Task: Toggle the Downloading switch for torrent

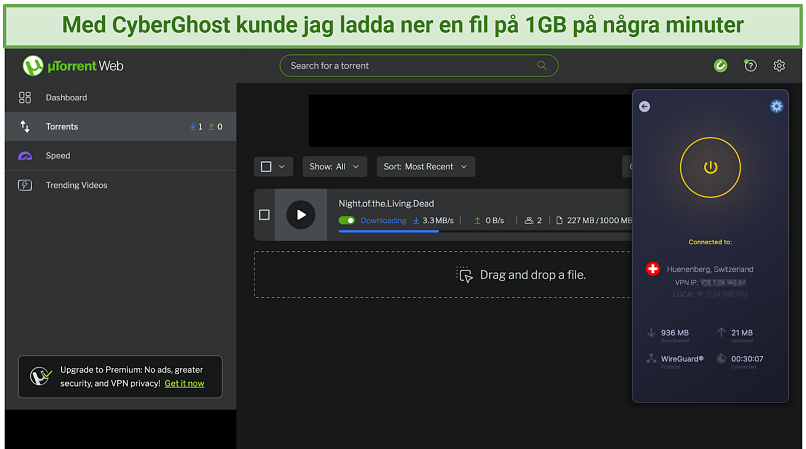Action: click(347, 220)
